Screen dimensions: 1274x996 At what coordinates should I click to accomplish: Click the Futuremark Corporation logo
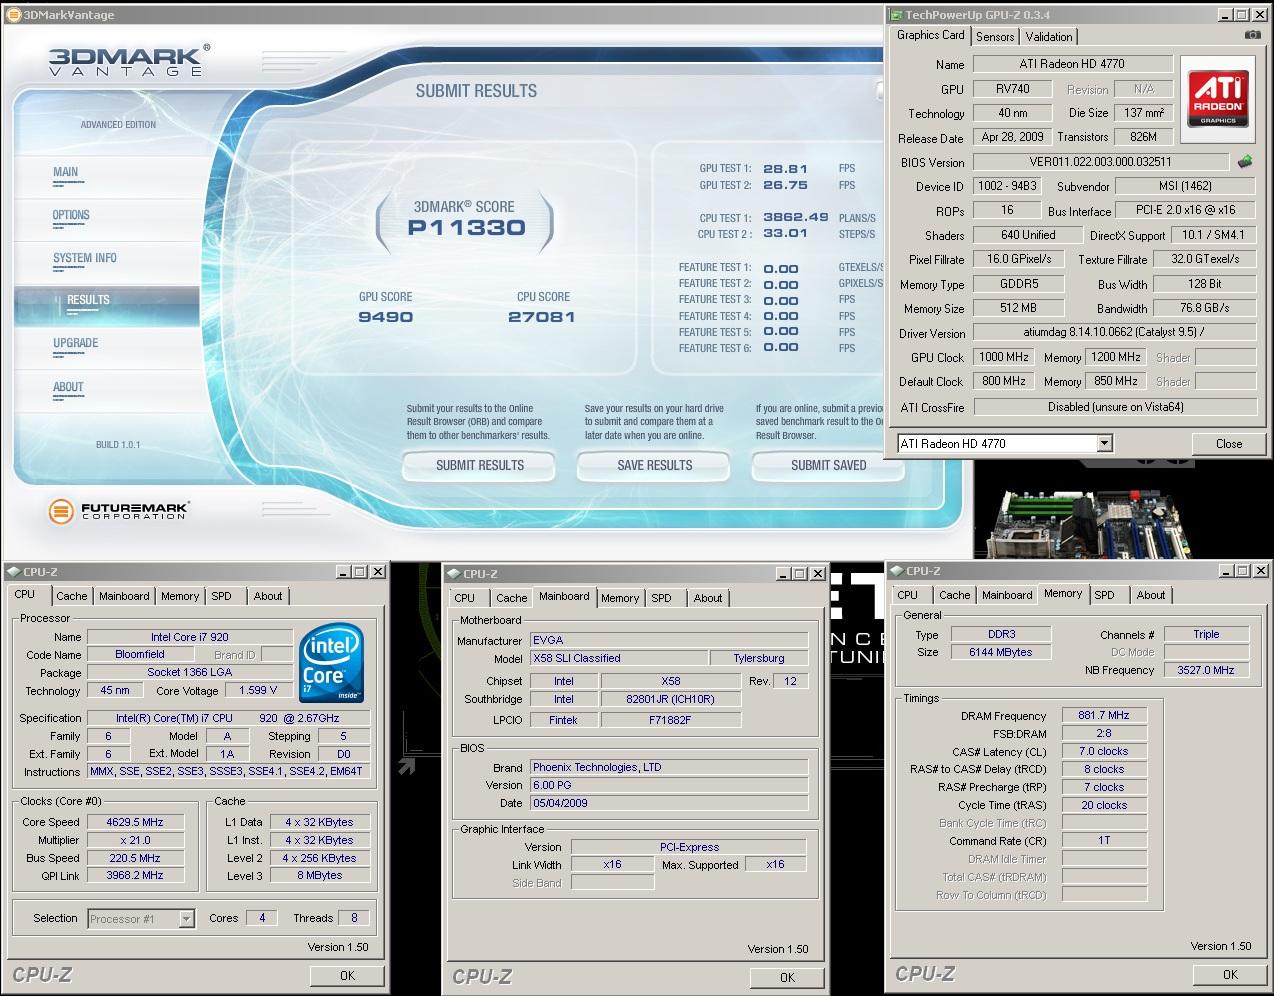pos(120,511)
